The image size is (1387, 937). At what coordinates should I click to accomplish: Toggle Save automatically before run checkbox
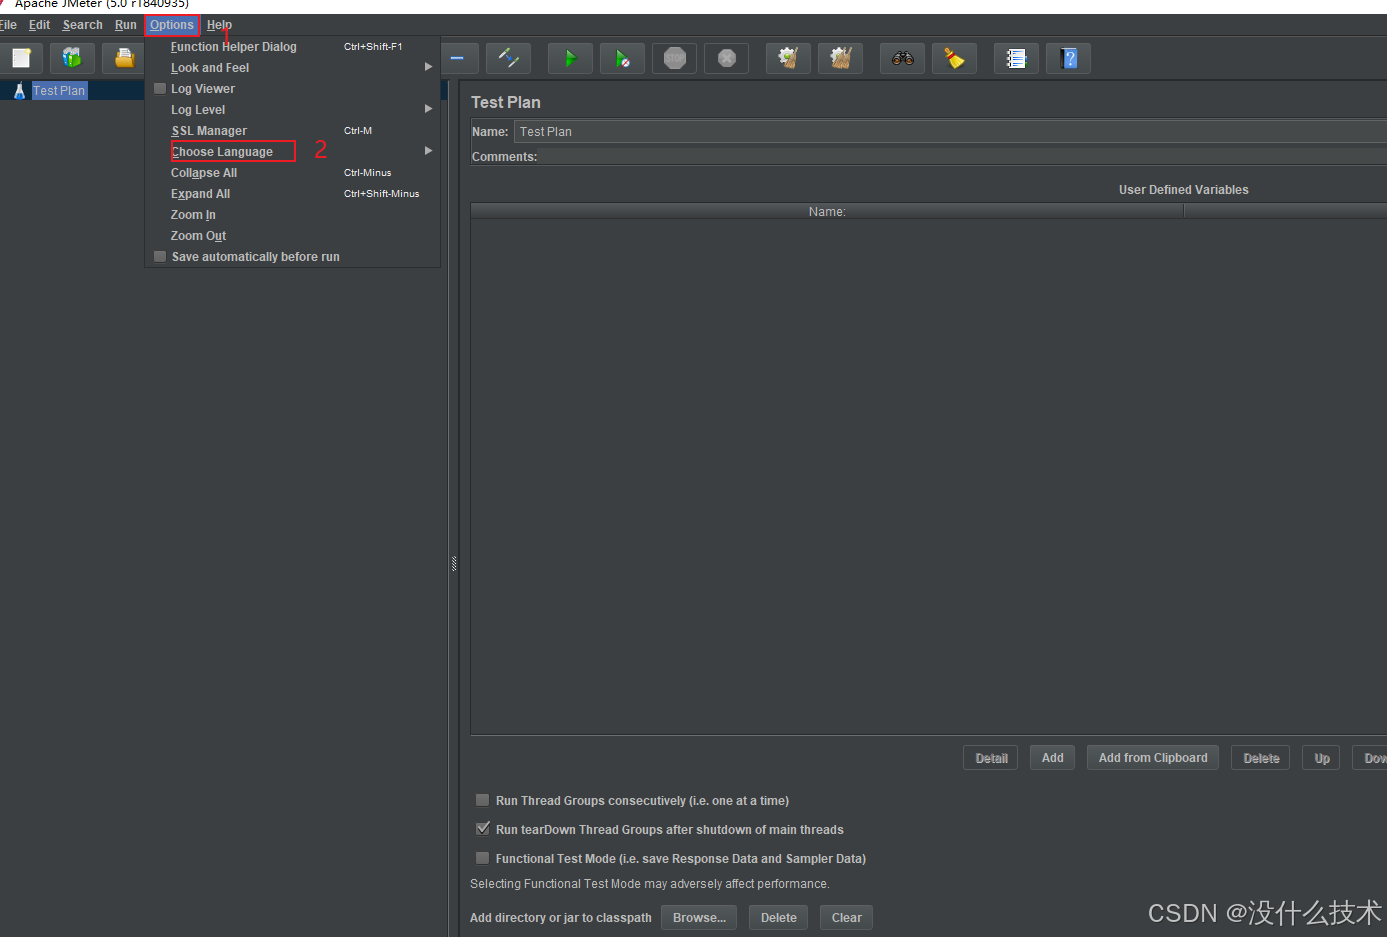tap(160, 256)
